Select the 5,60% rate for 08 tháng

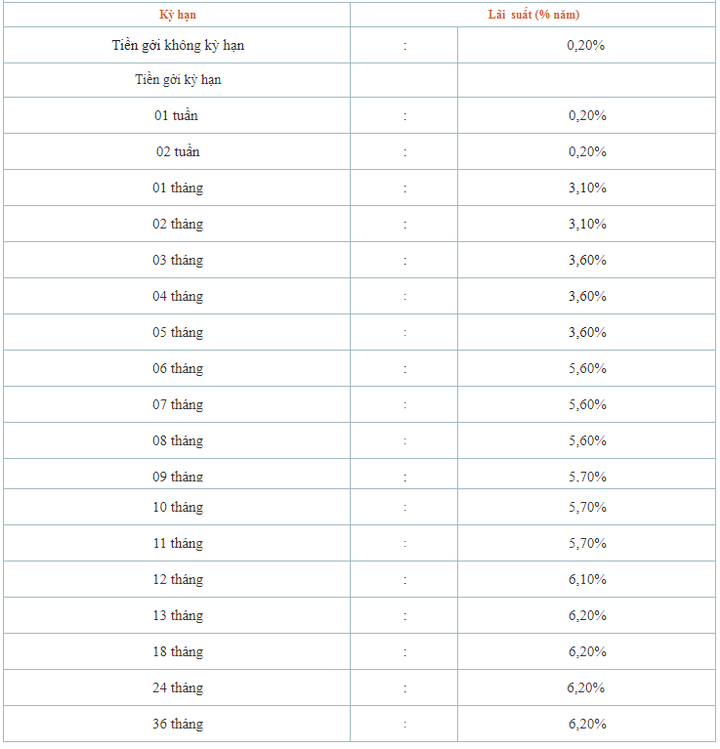587,441
